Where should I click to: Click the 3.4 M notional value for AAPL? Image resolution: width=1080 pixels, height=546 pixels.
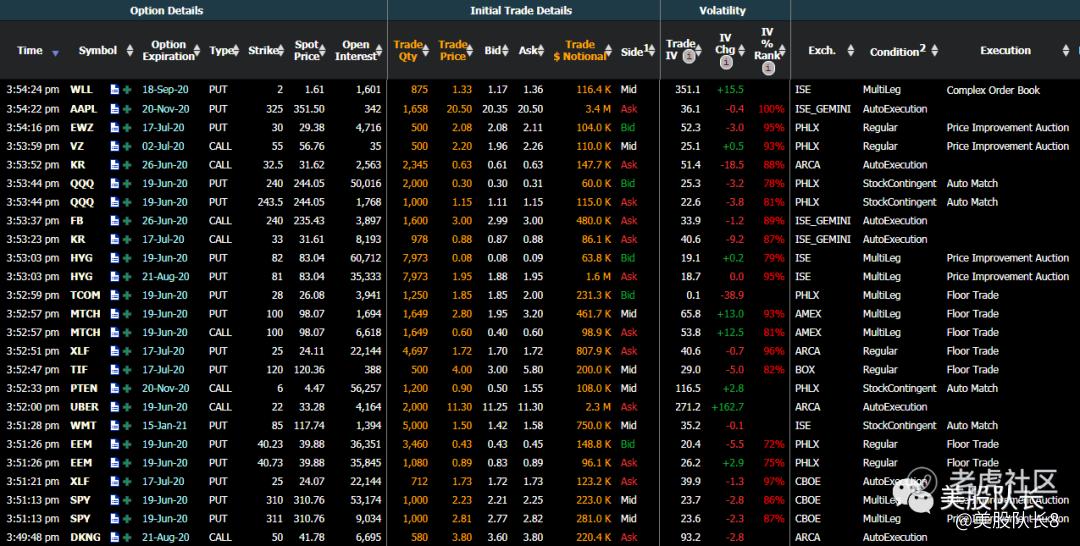597,109
